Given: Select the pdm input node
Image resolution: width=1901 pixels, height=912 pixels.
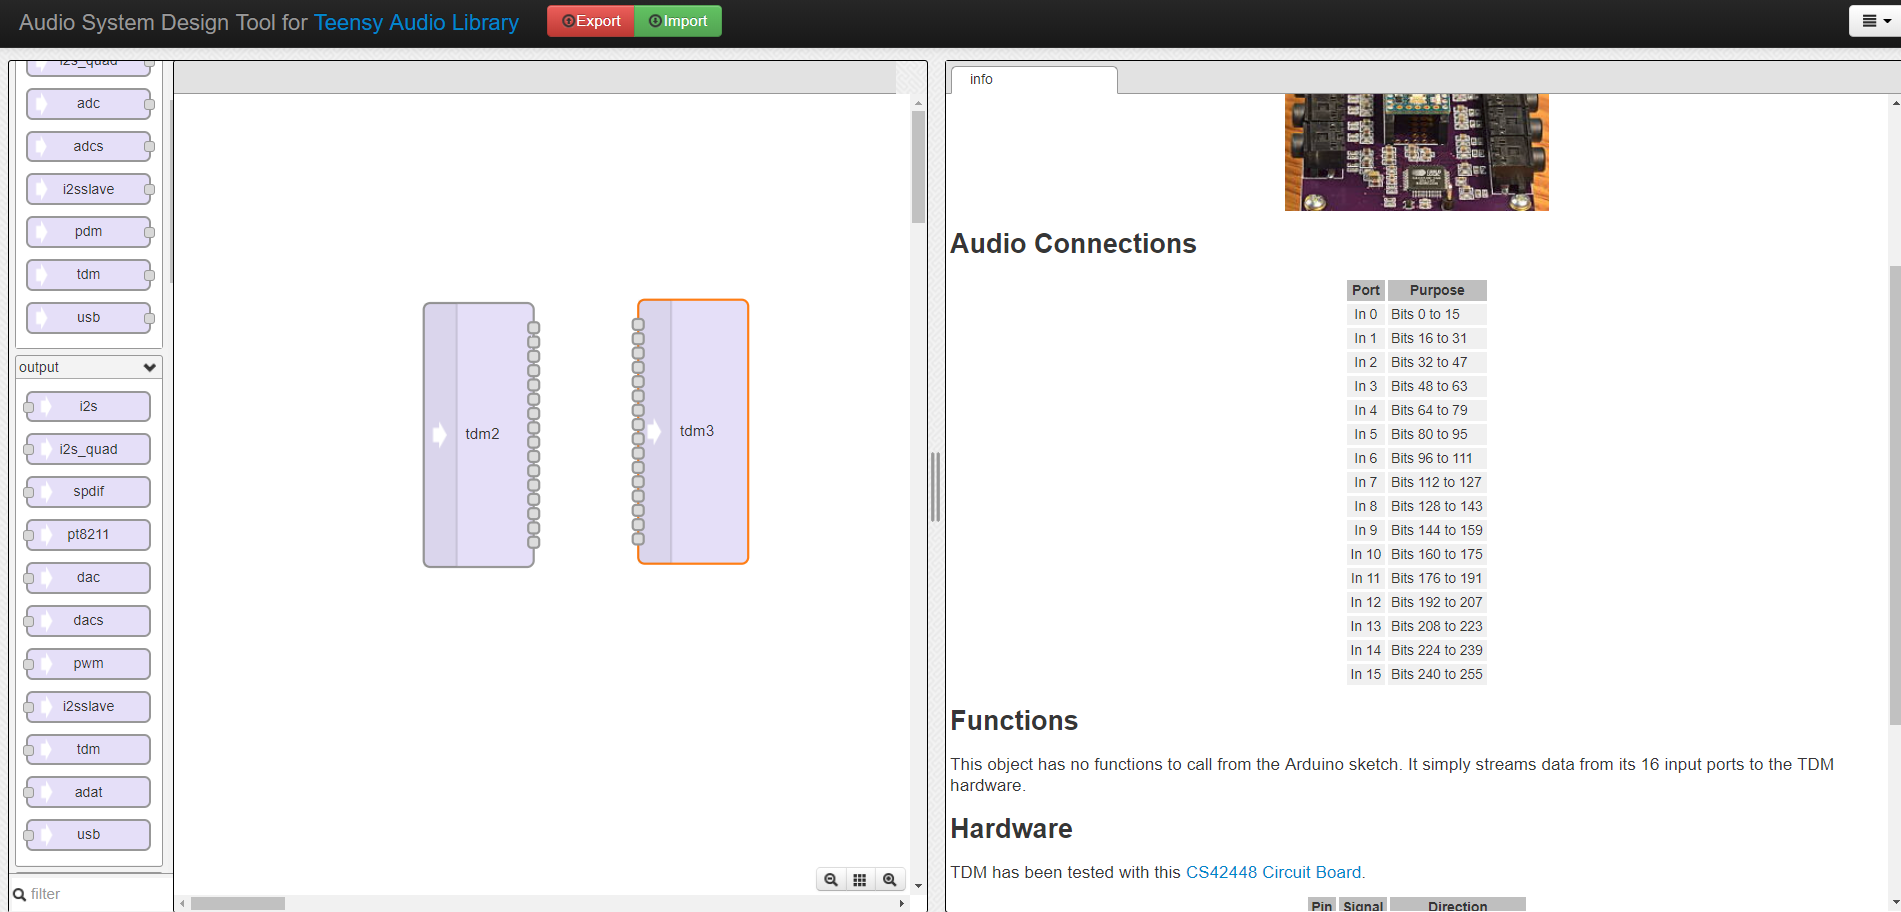Looking at the screenshot, I should coord(89,232).
